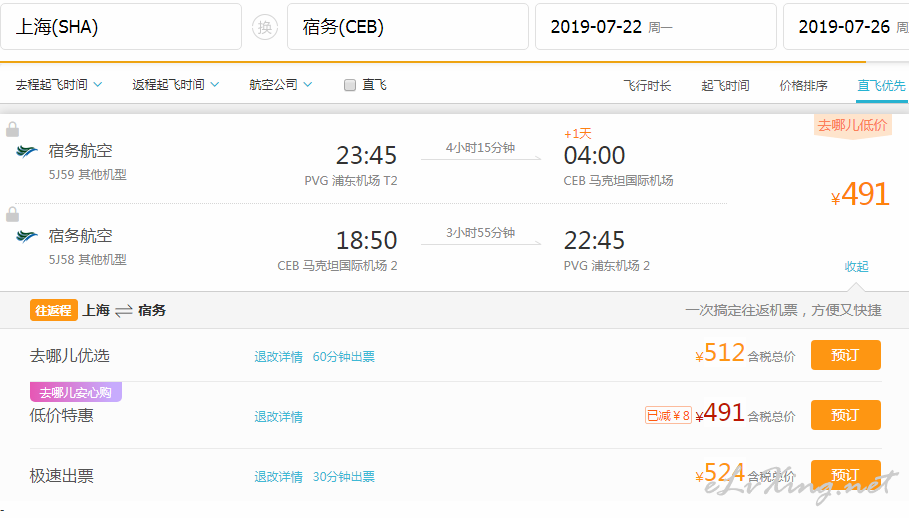The height and width of the screenshot is (518, 909).
Task: Expand the 去程起飞时间 filter dropdown
Action: 59,85
